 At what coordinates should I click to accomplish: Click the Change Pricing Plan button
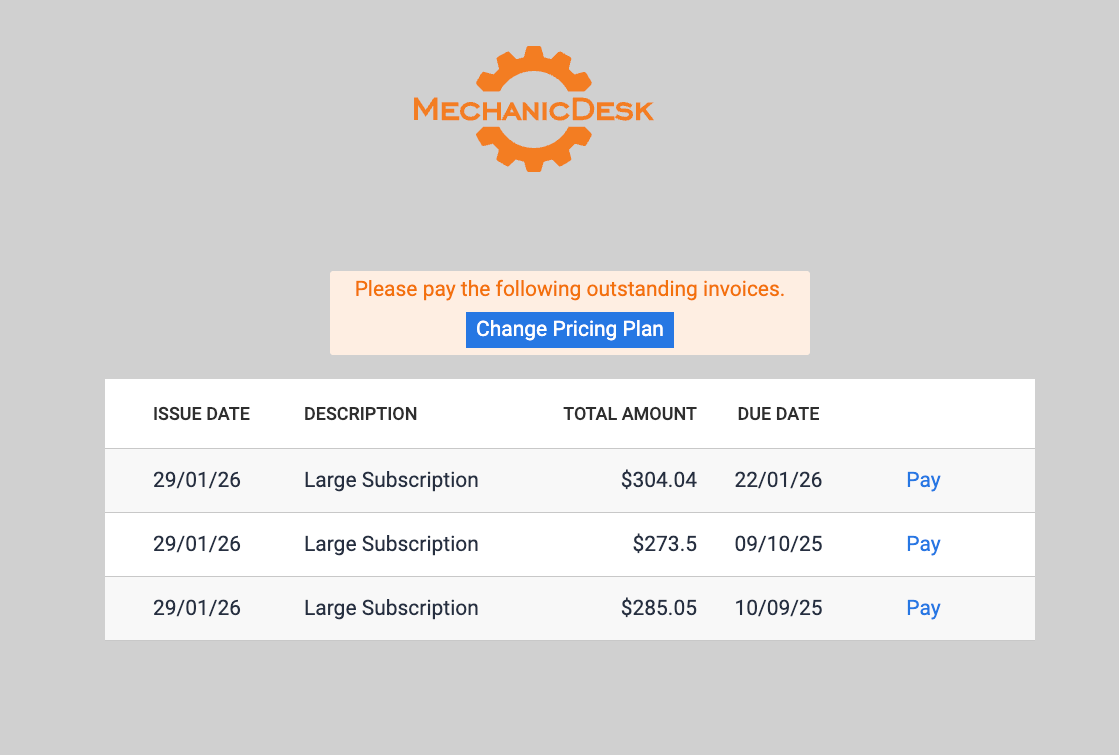[x=569, y=329]
